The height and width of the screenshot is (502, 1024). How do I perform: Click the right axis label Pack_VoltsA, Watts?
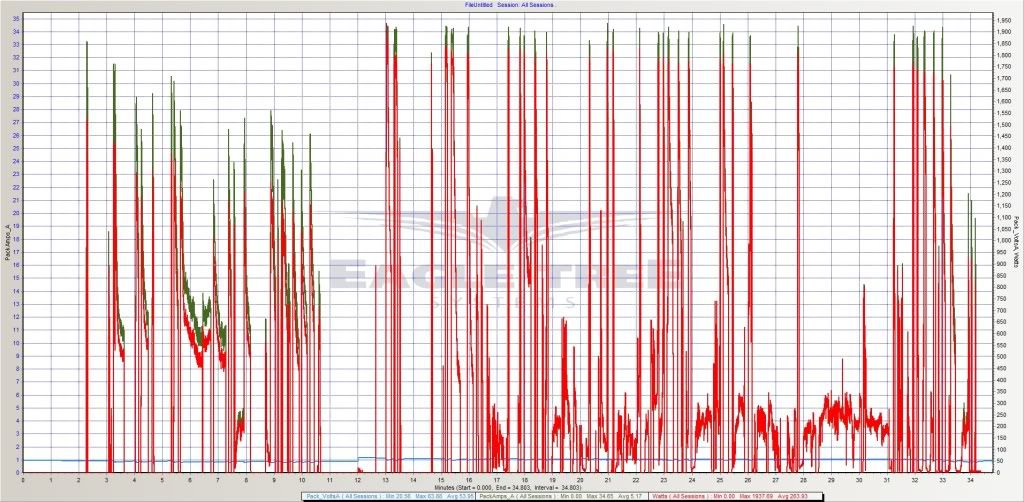pyautogui.click(x=1017, y=238)
